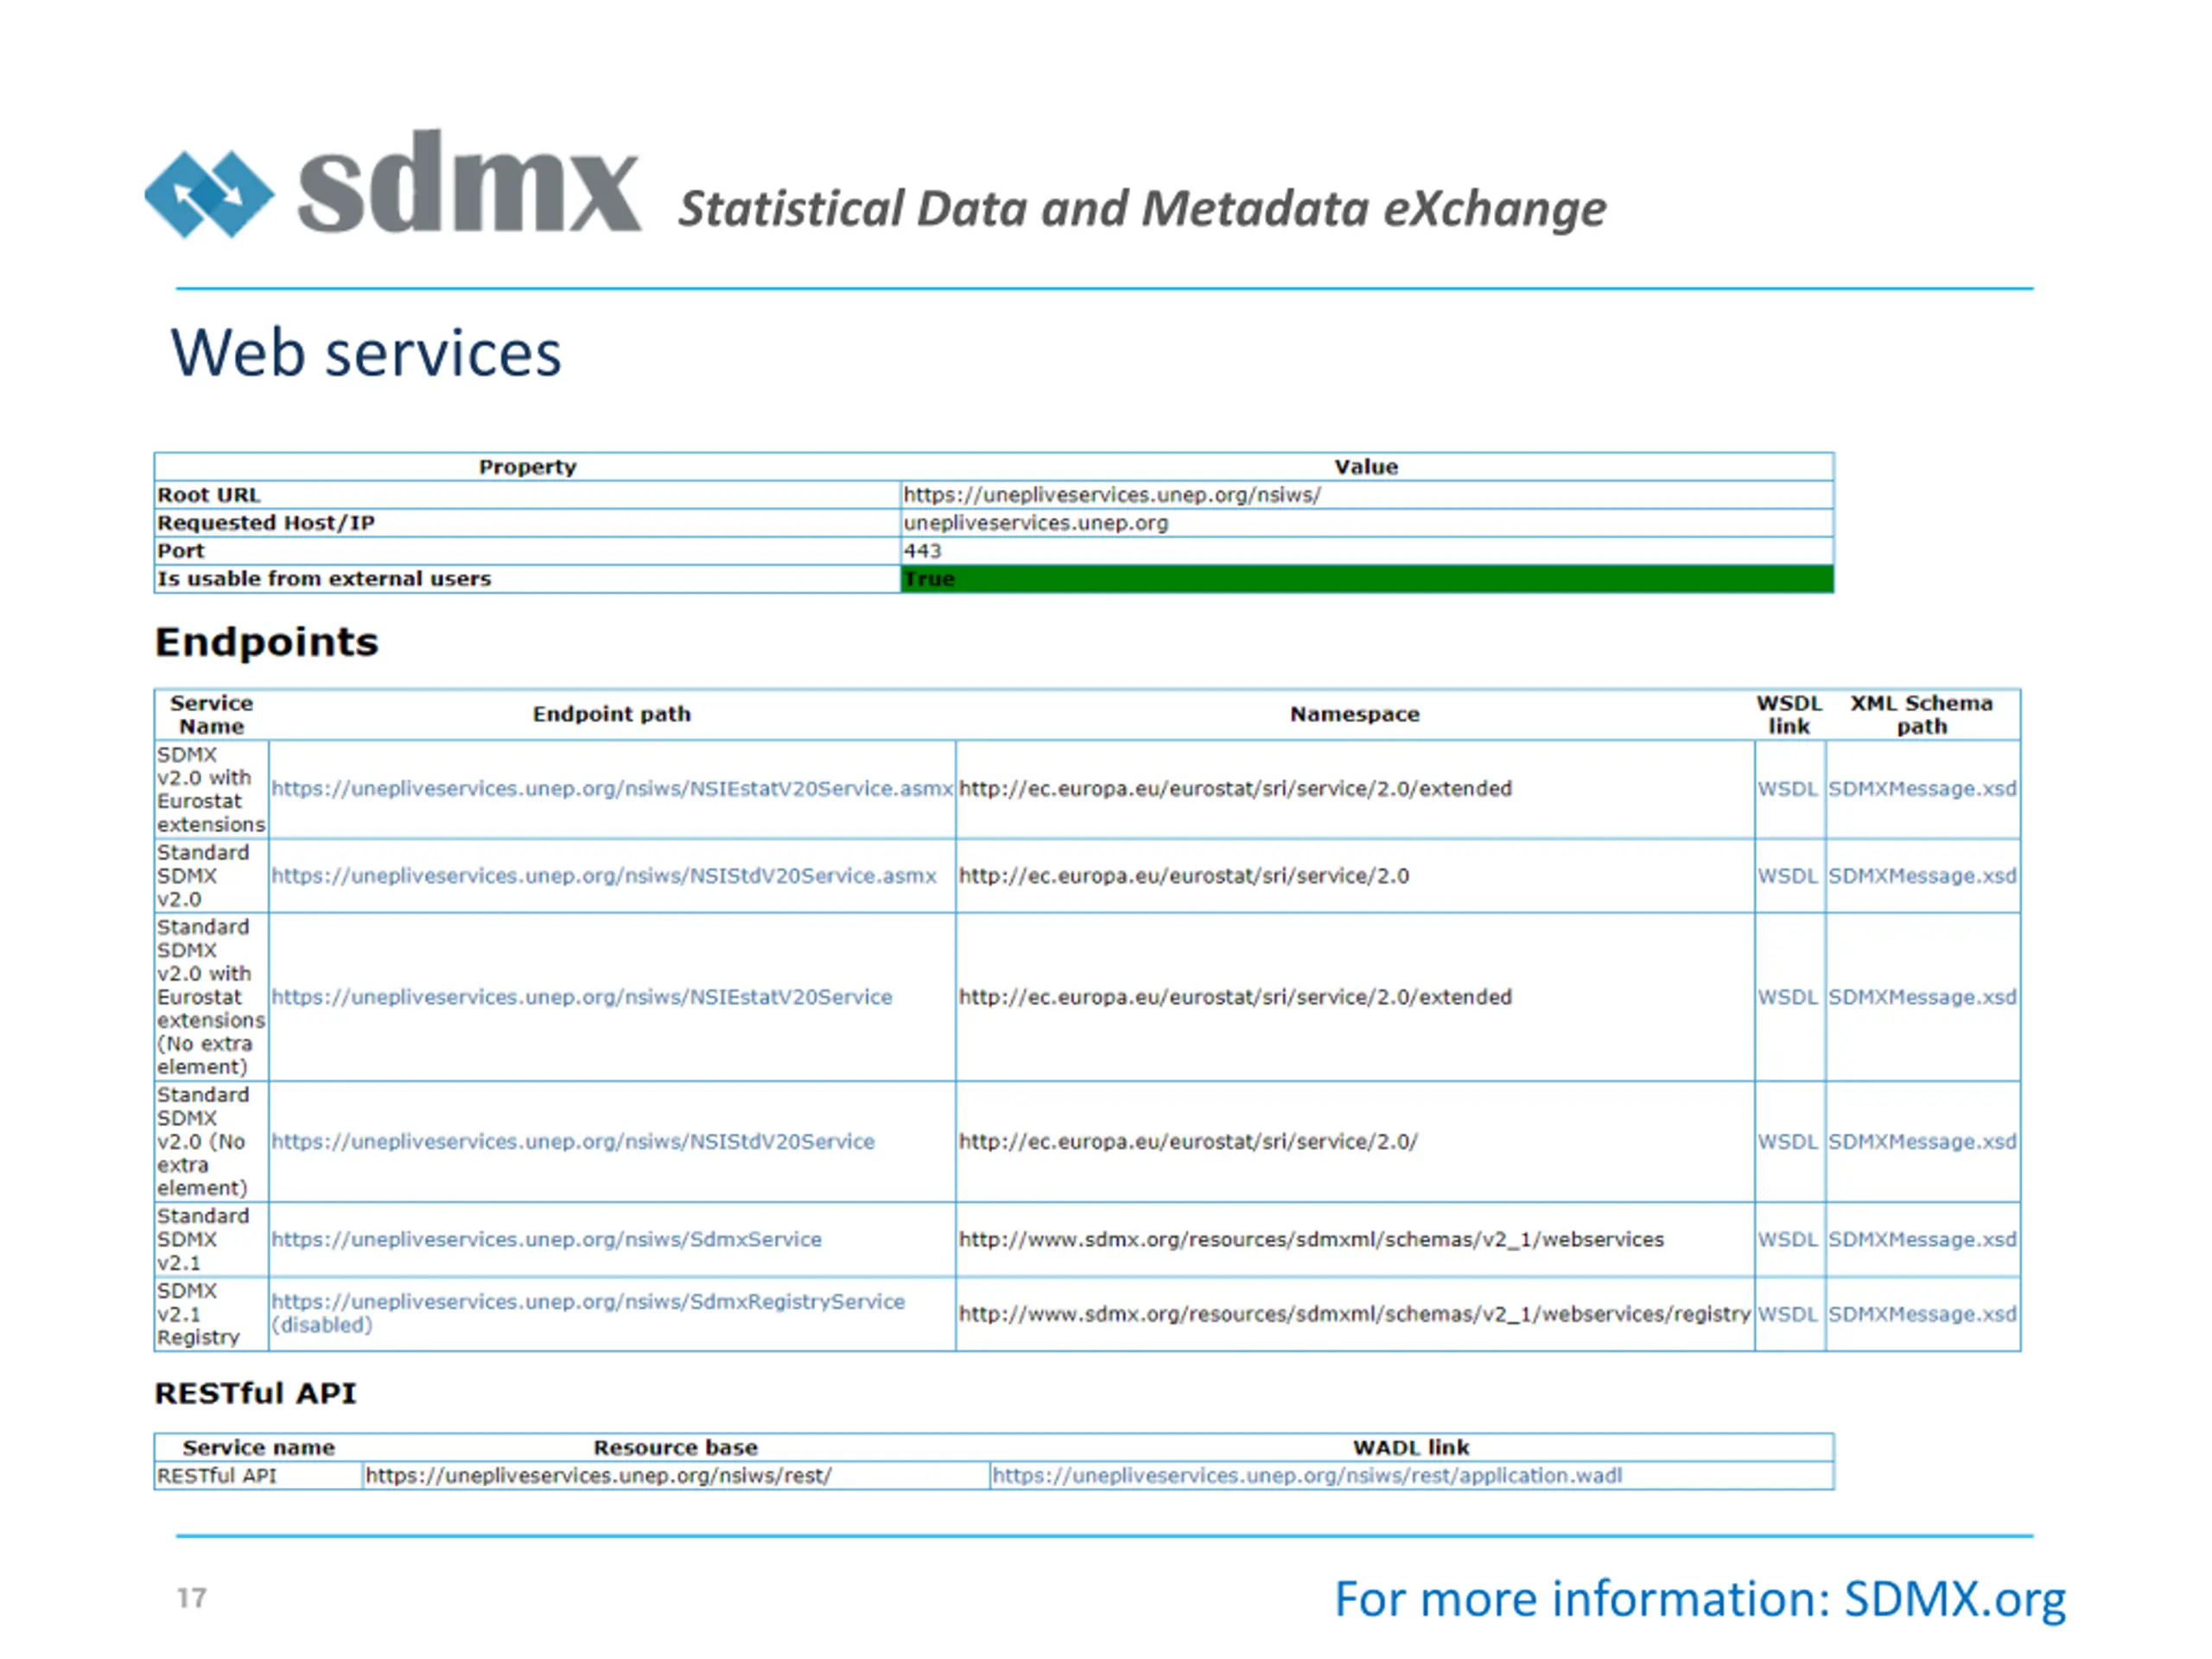Click the 'Is usable from external users' label
The width and height of the screenshot is (2212, 1659).
(x=324, y=579)
